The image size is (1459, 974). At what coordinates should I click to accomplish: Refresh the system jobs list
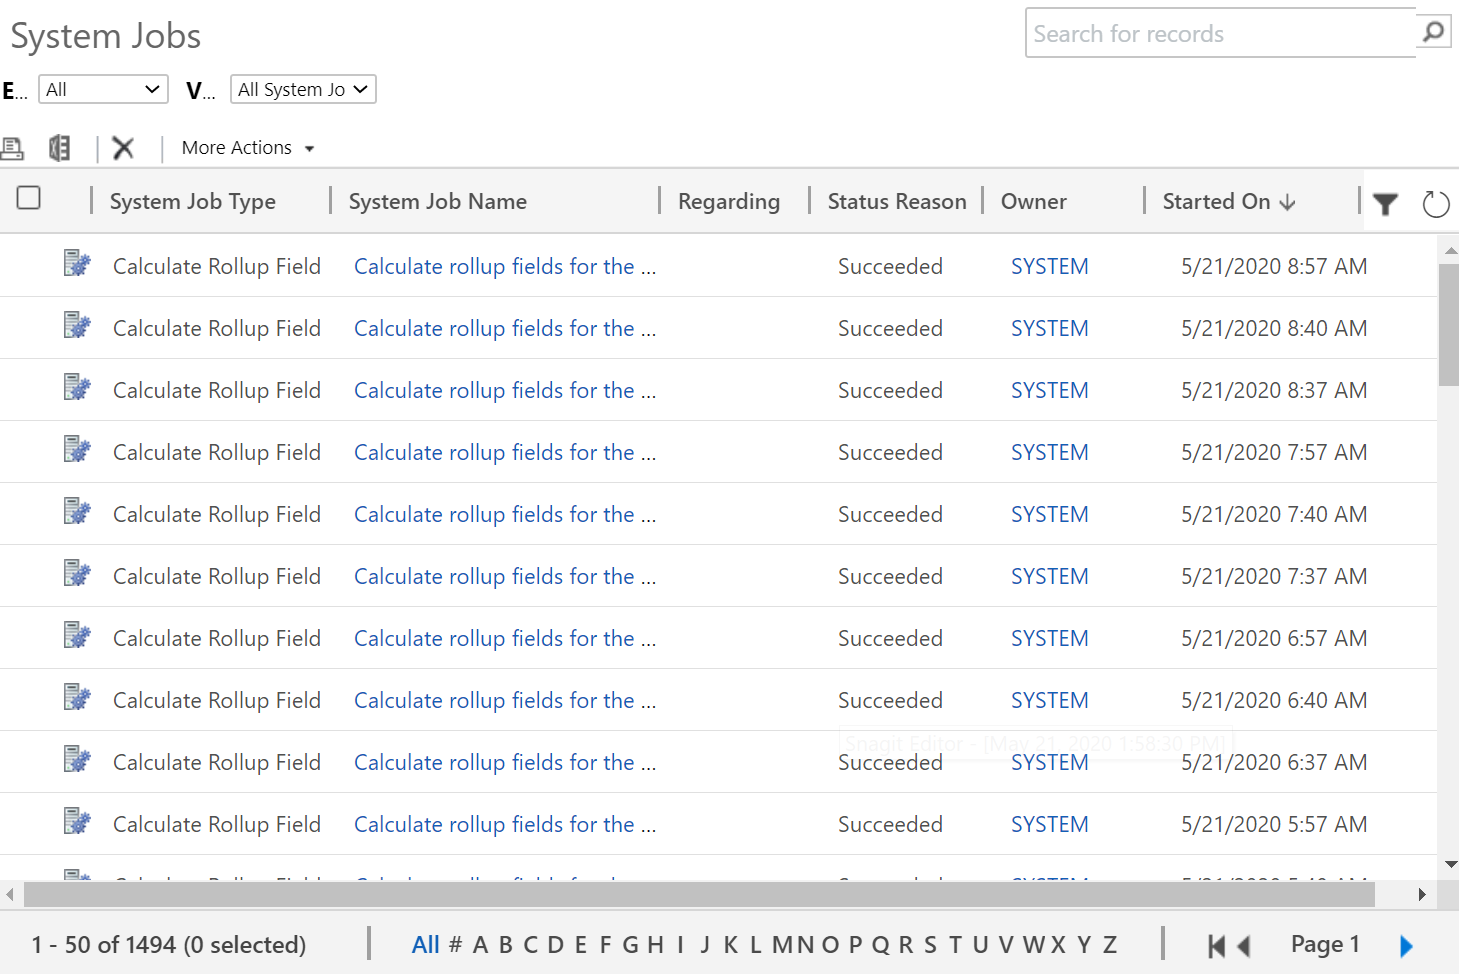pyautogui.click(x=1436, y=203)
